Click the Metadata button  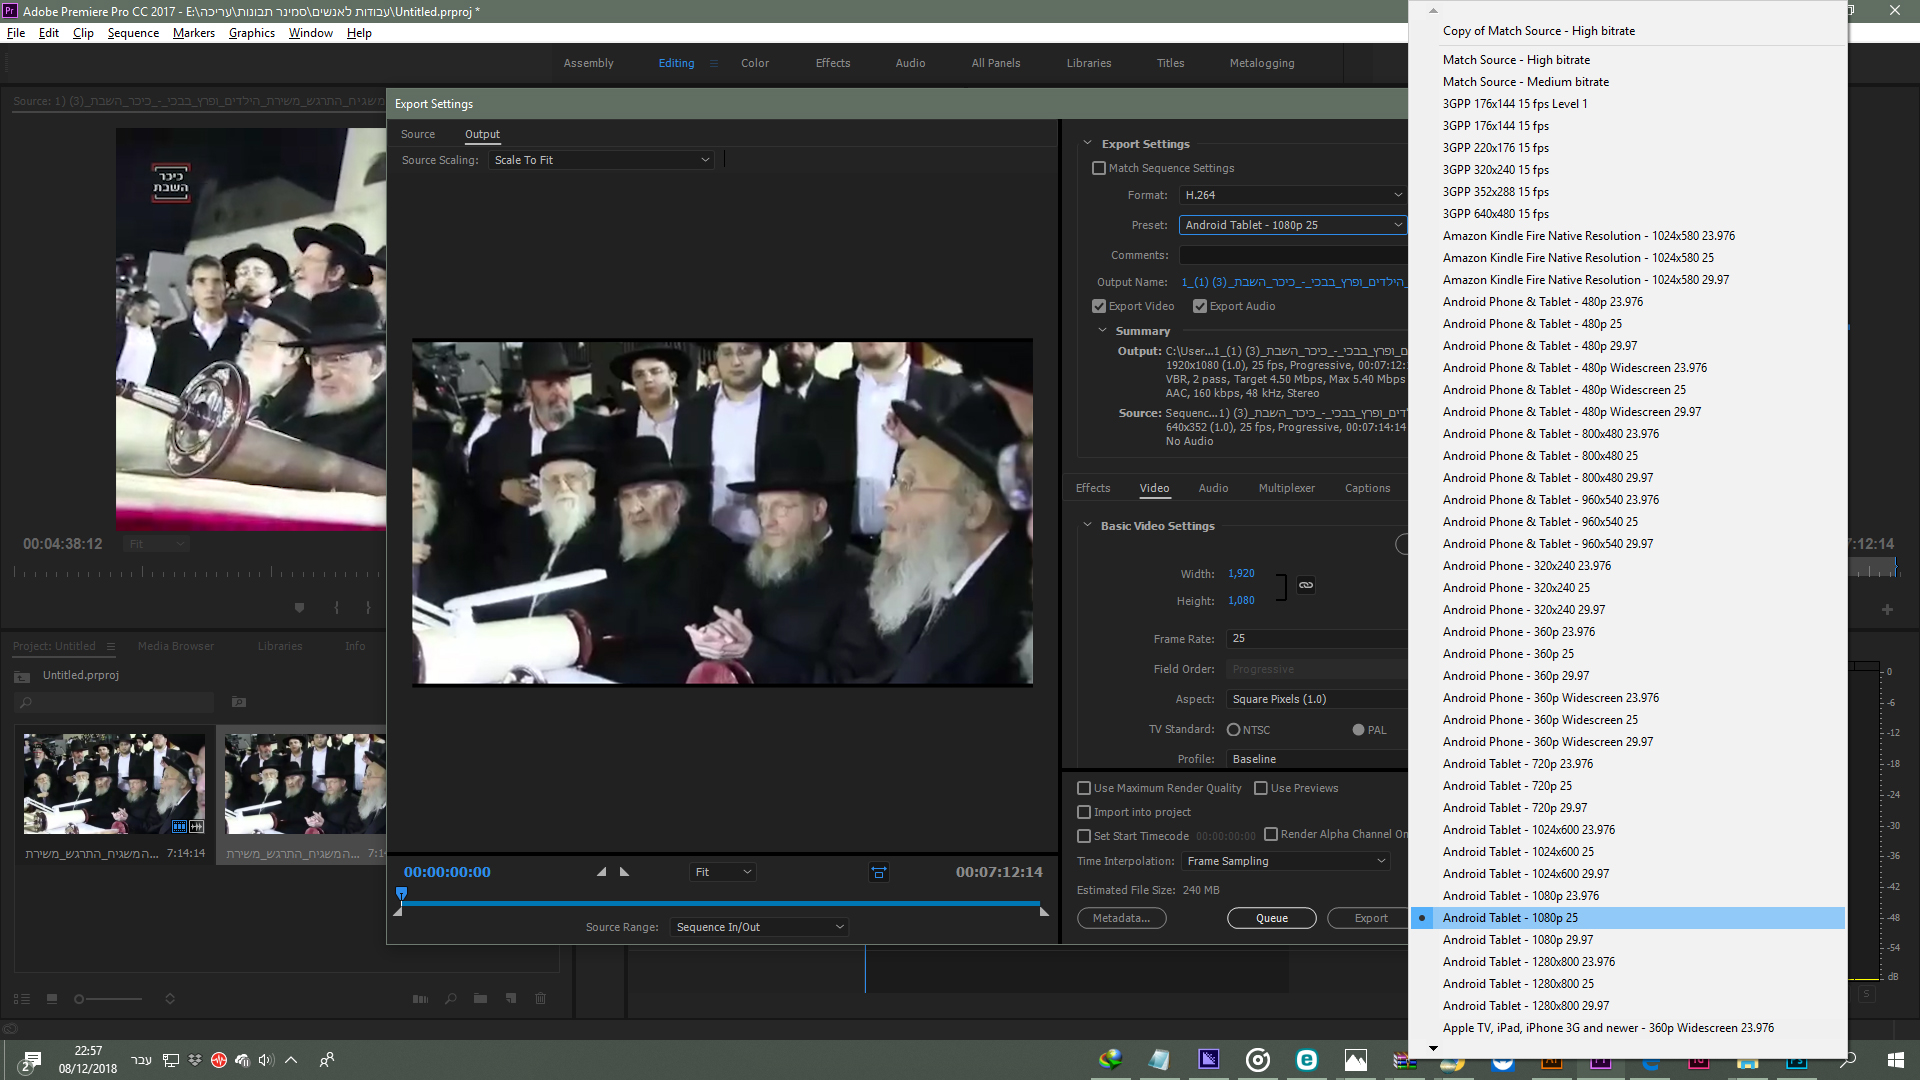pyautogui.click(x=1121, y=918)
